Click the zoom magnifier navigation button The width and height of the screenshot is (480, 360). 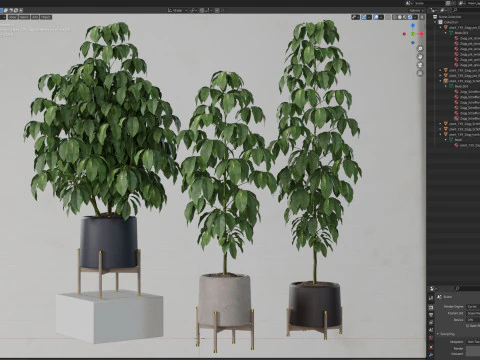click(420, 49)
